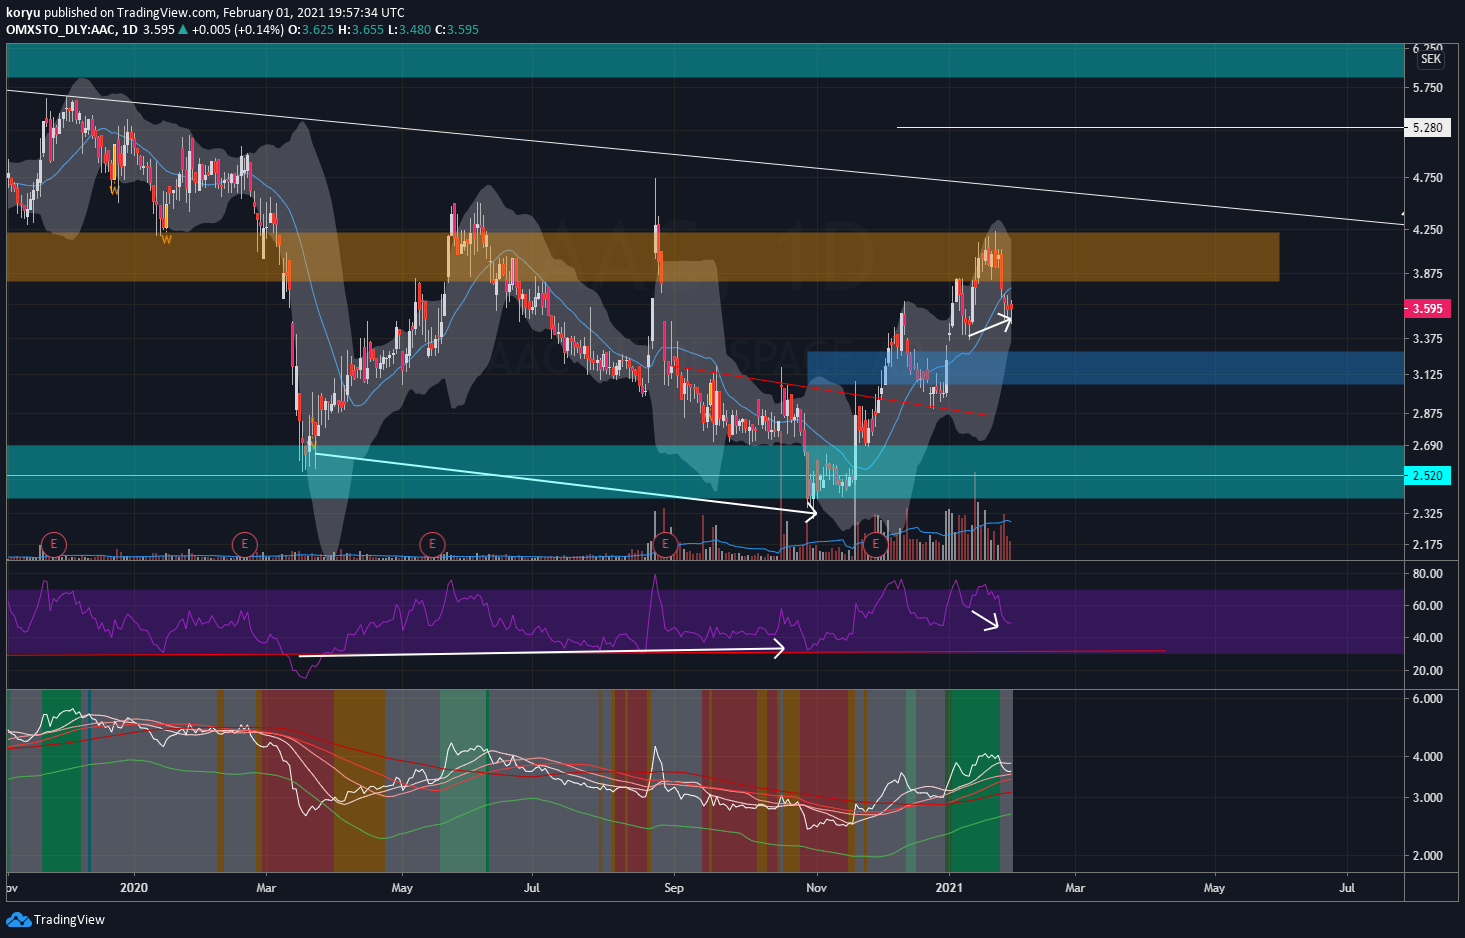Click the Sep time axis label

(x=674, y=887)
